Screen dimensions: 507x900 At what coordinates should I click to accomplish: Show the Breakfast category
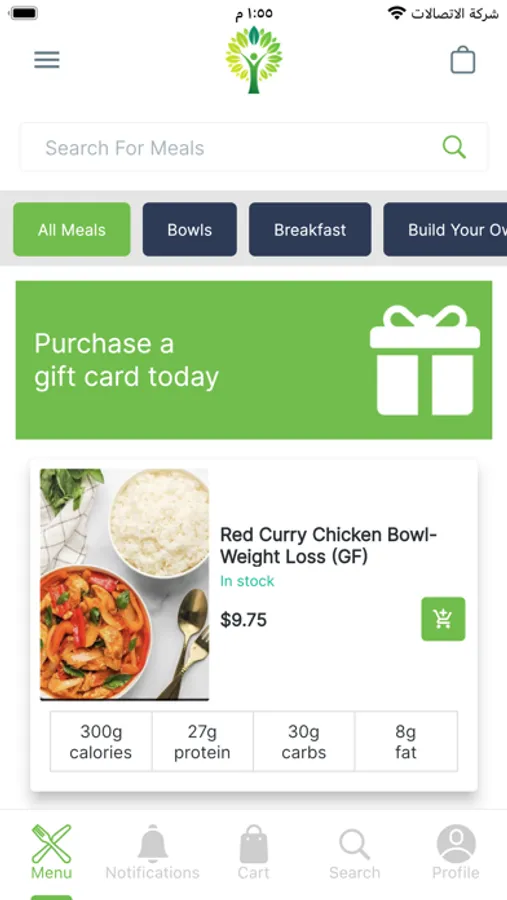310,230
